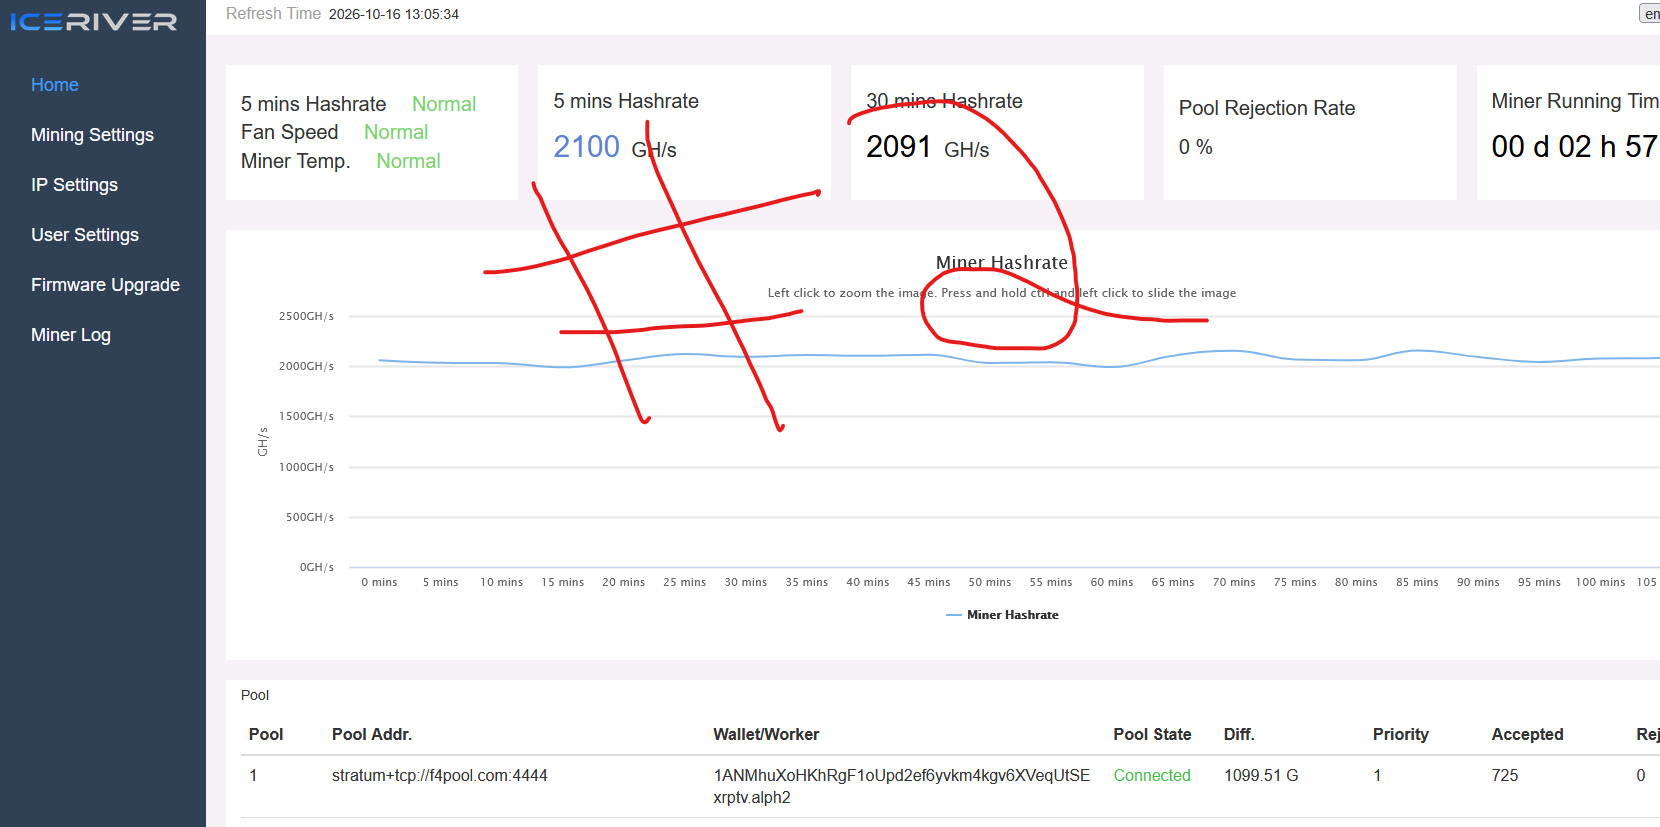Open the Home page
Viewport: 1660px width, 827px height.
pos(55,85)
